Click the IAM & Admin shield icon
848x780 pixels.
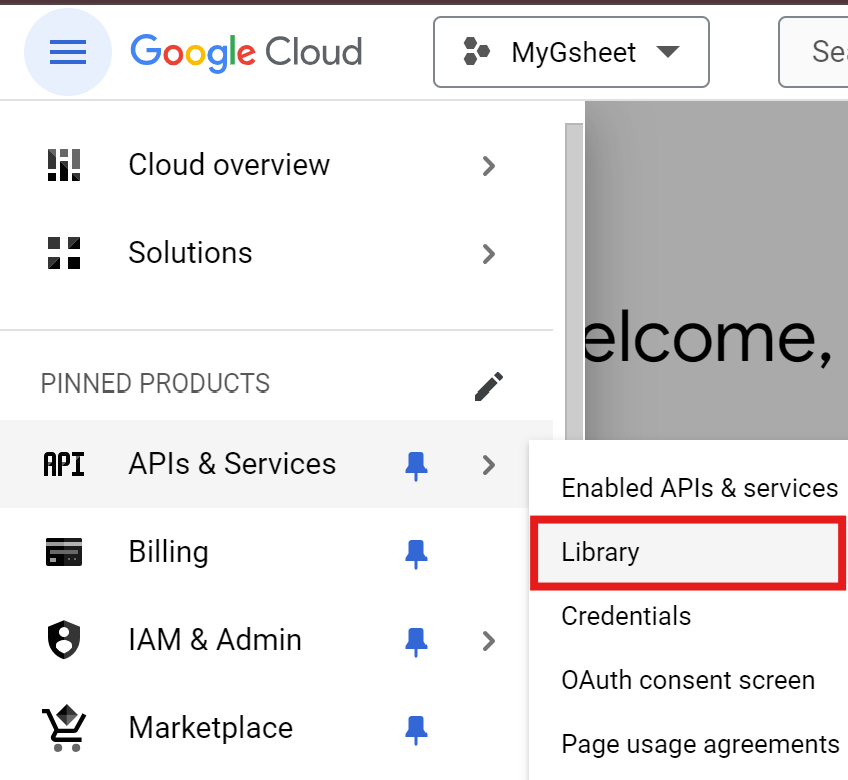(64, 640)
